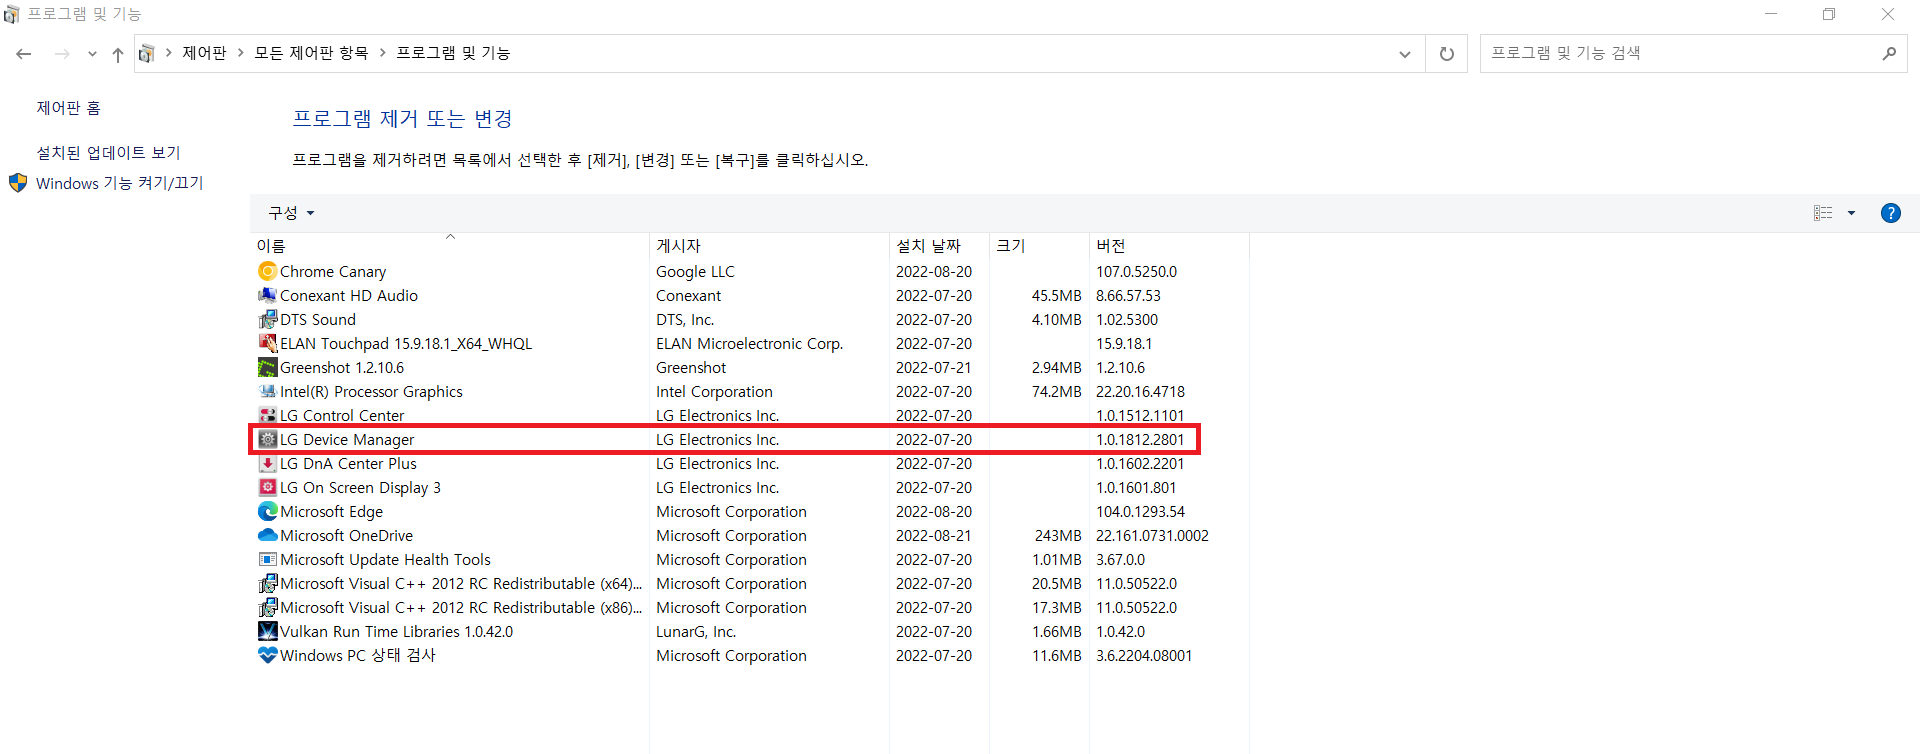Click the LunarG, Inc. publisher cell
1920x754 pixels.
click(696, 631)
